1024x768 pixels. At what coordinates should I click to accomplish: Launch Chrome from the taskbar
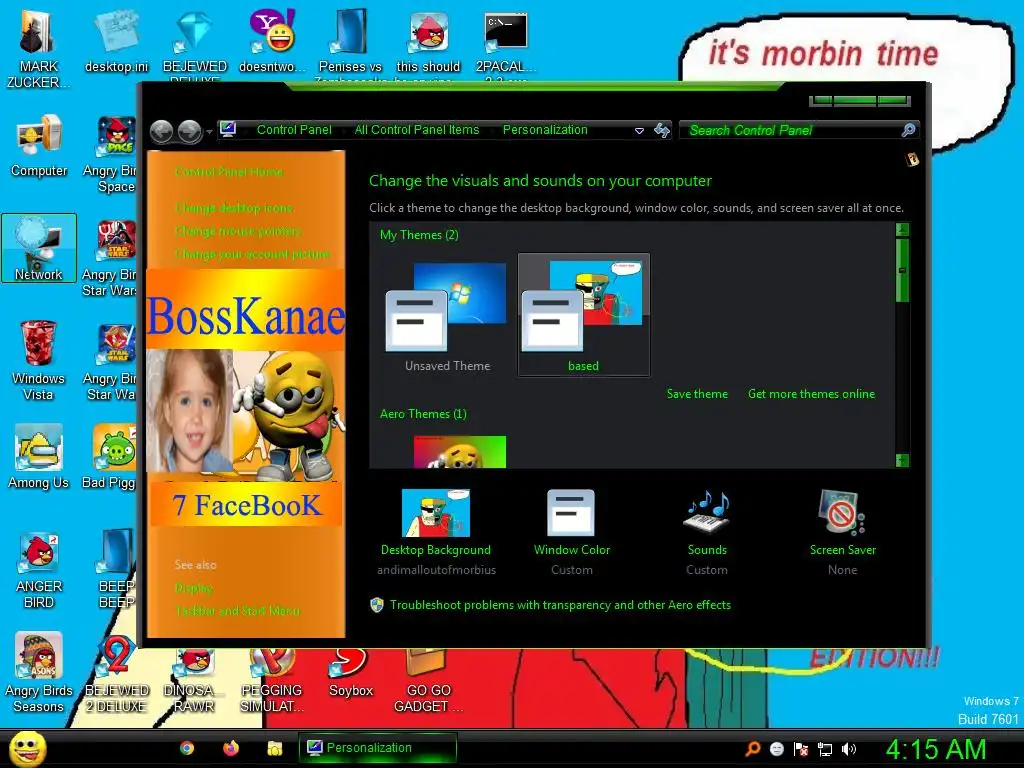pyautogui.click(x=187, y=748)
